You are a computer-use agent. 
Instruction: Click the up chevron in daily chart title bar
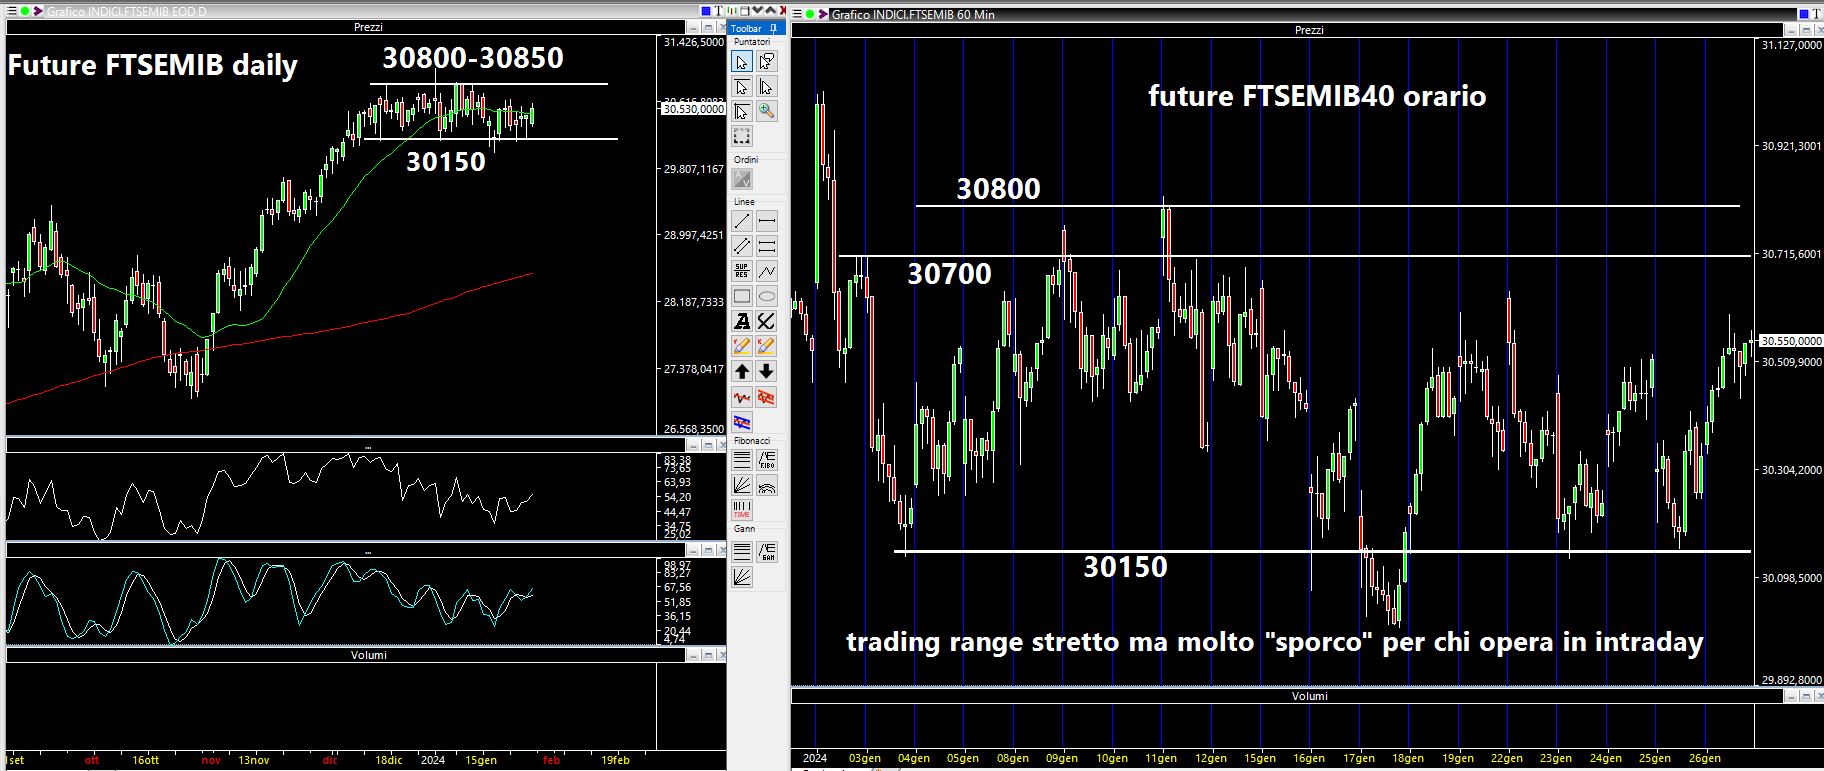(771, 10)
